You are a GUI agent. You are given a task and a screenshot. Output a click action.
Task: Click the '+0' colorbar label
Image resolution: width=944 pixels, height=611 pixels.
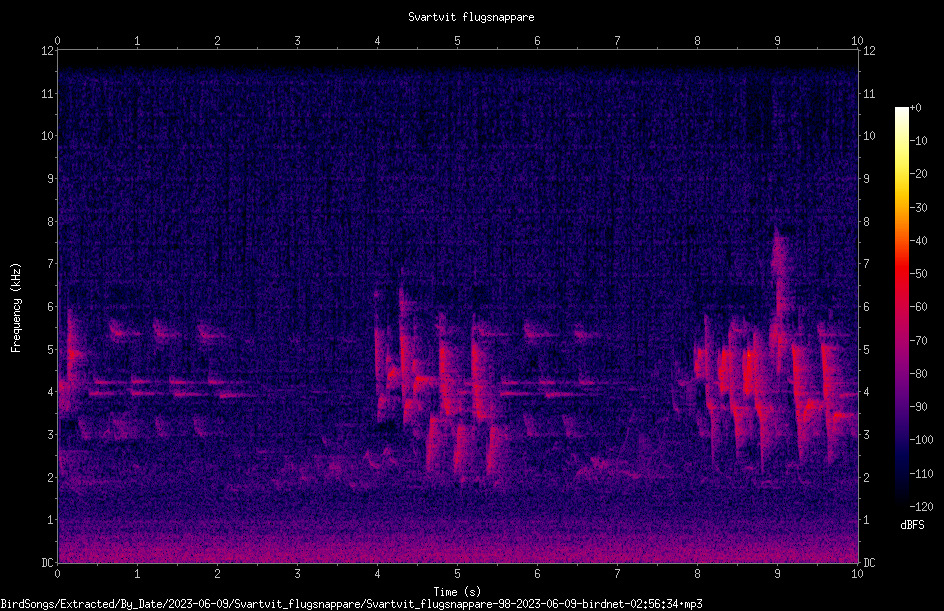915,108
